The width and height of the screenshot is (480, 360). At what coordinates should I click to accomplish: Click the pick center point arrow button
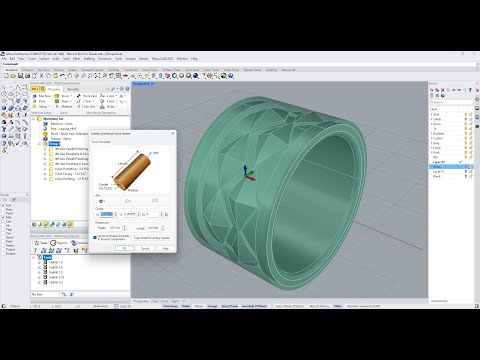(x=166, y=214)
